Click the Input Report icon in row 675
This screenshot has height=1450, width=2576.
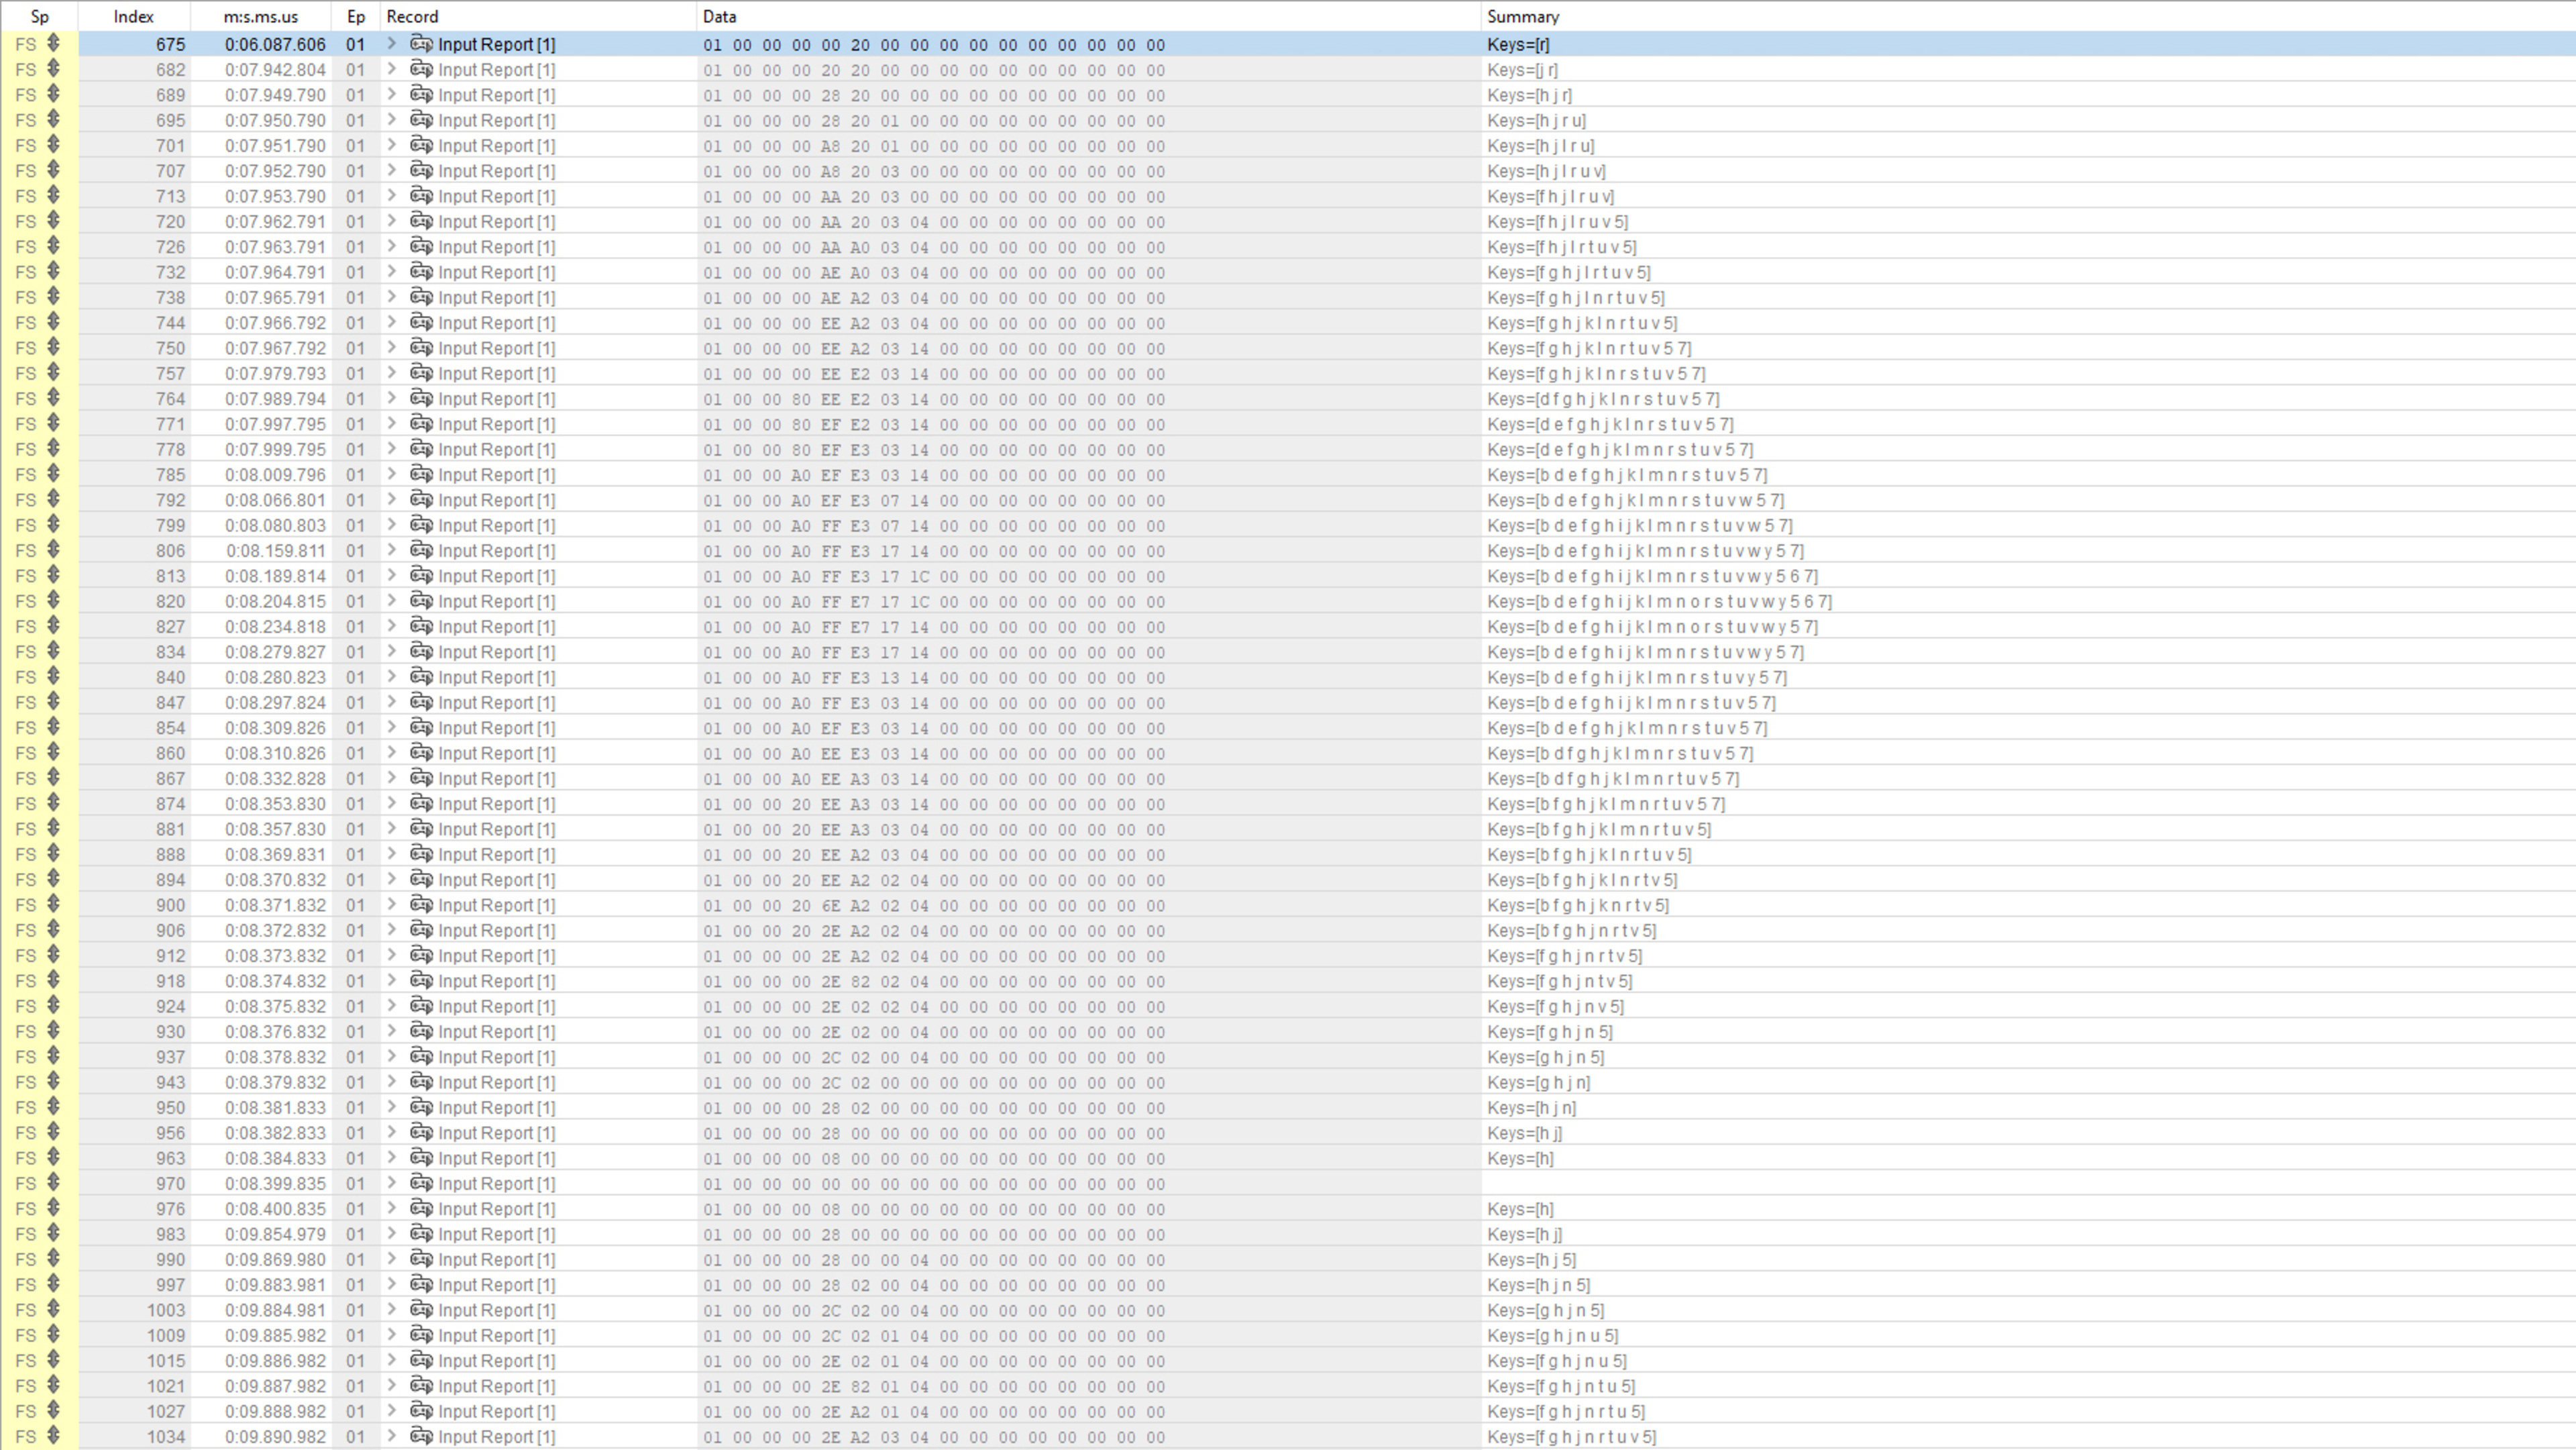pyautogui.click(x=421, y=44)
